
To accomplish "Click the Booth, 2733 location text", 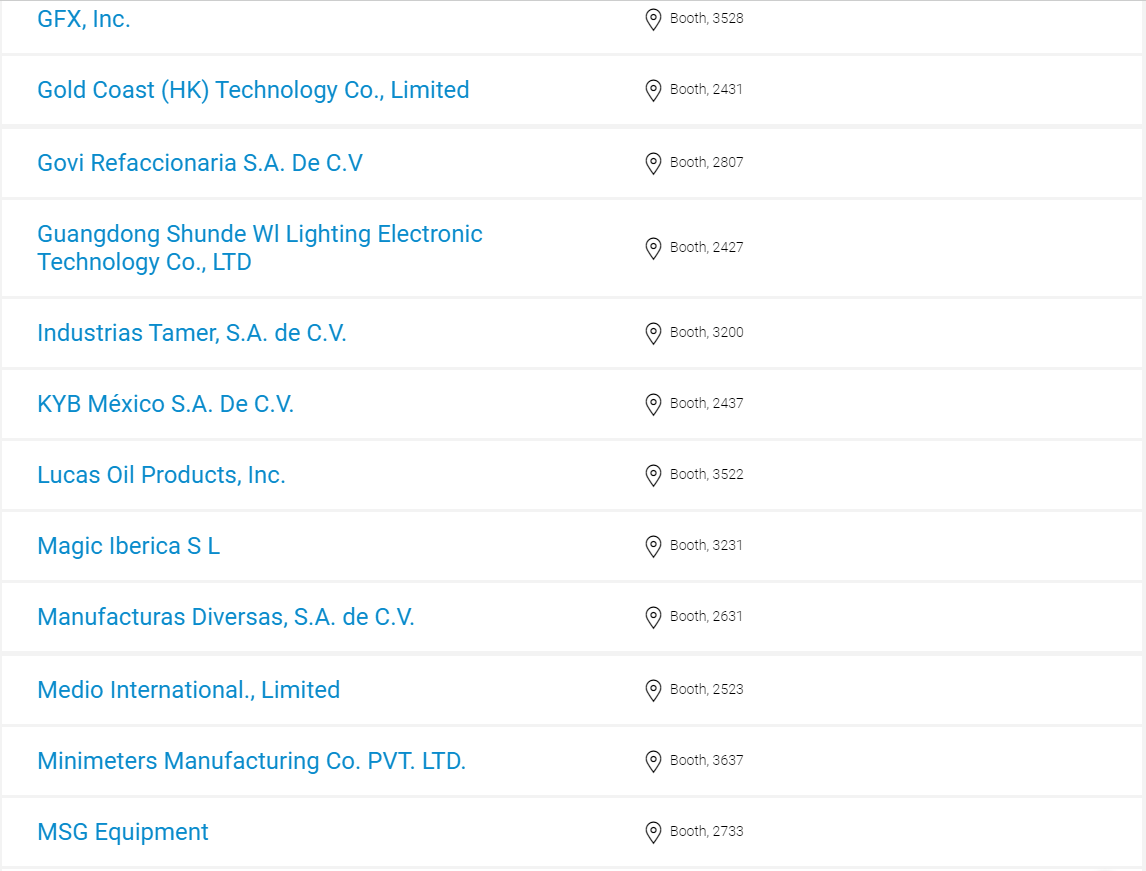I will point(707,832).
